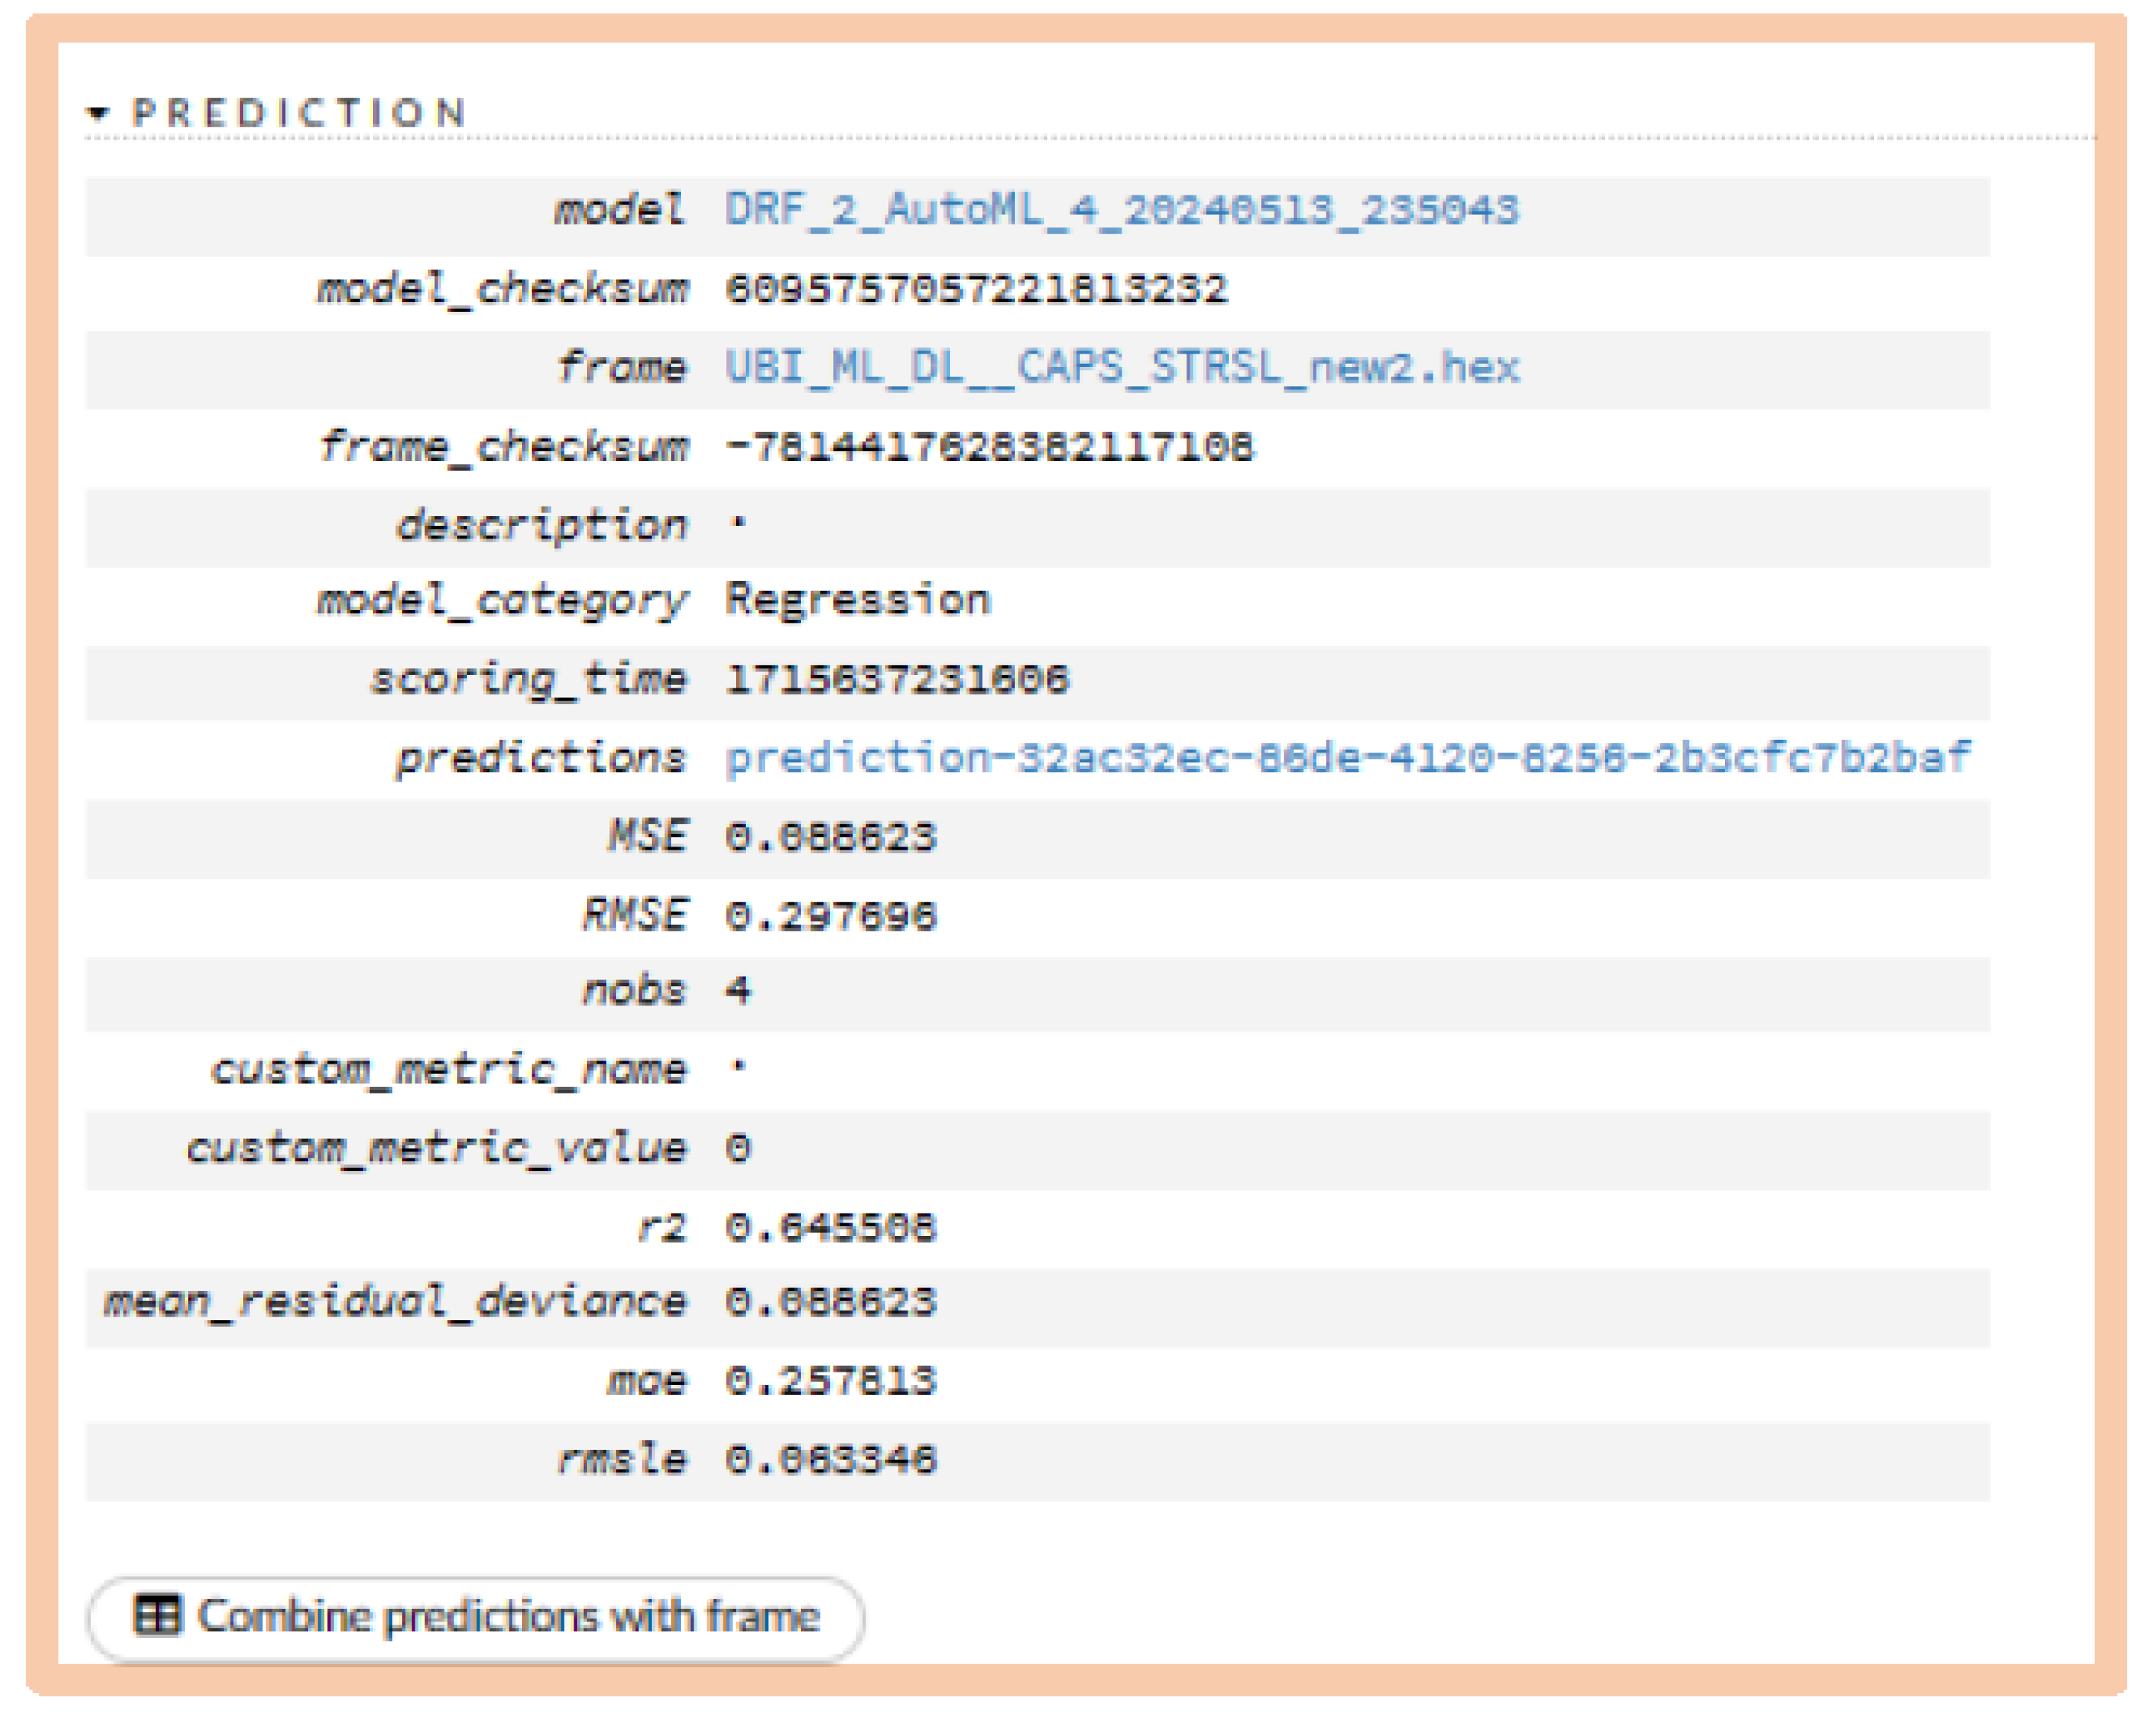This screenshot has width=2156, height=1717.
Task: Click the scoring_time value 1715637231606
Action: [895, 680]
